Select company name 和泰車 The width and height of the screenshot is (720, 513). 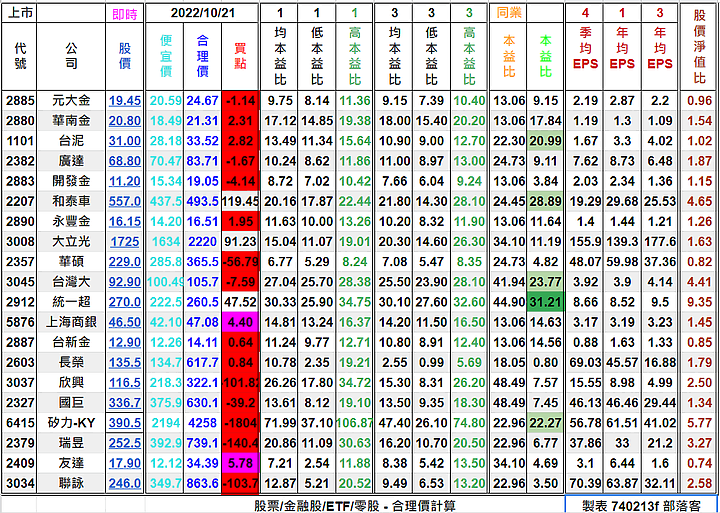[x=71, y=201]
